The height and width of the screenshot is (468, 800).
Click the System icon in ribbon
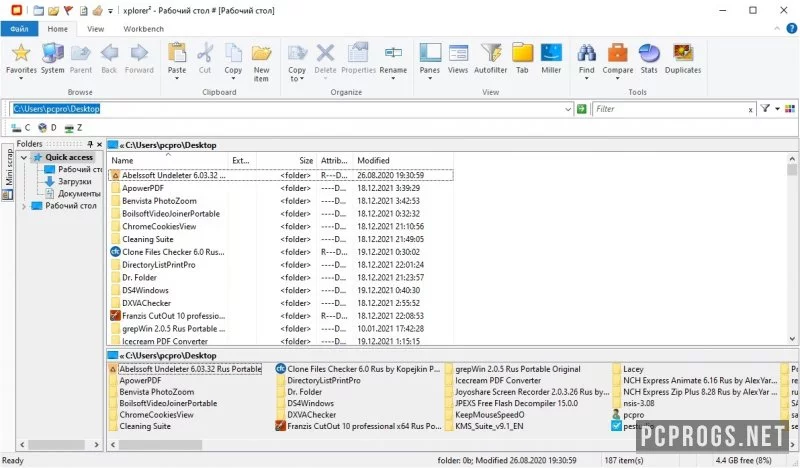coord(53,60)
